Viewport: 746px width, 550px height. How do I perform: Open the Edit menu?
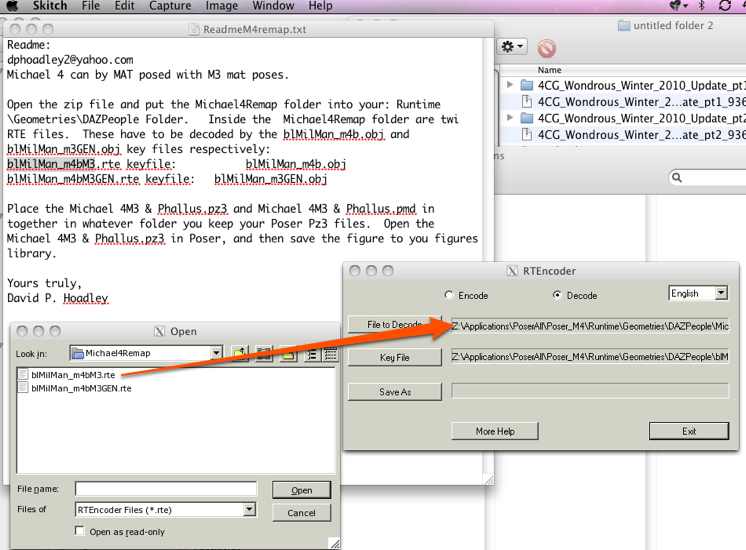pos(124,5)
